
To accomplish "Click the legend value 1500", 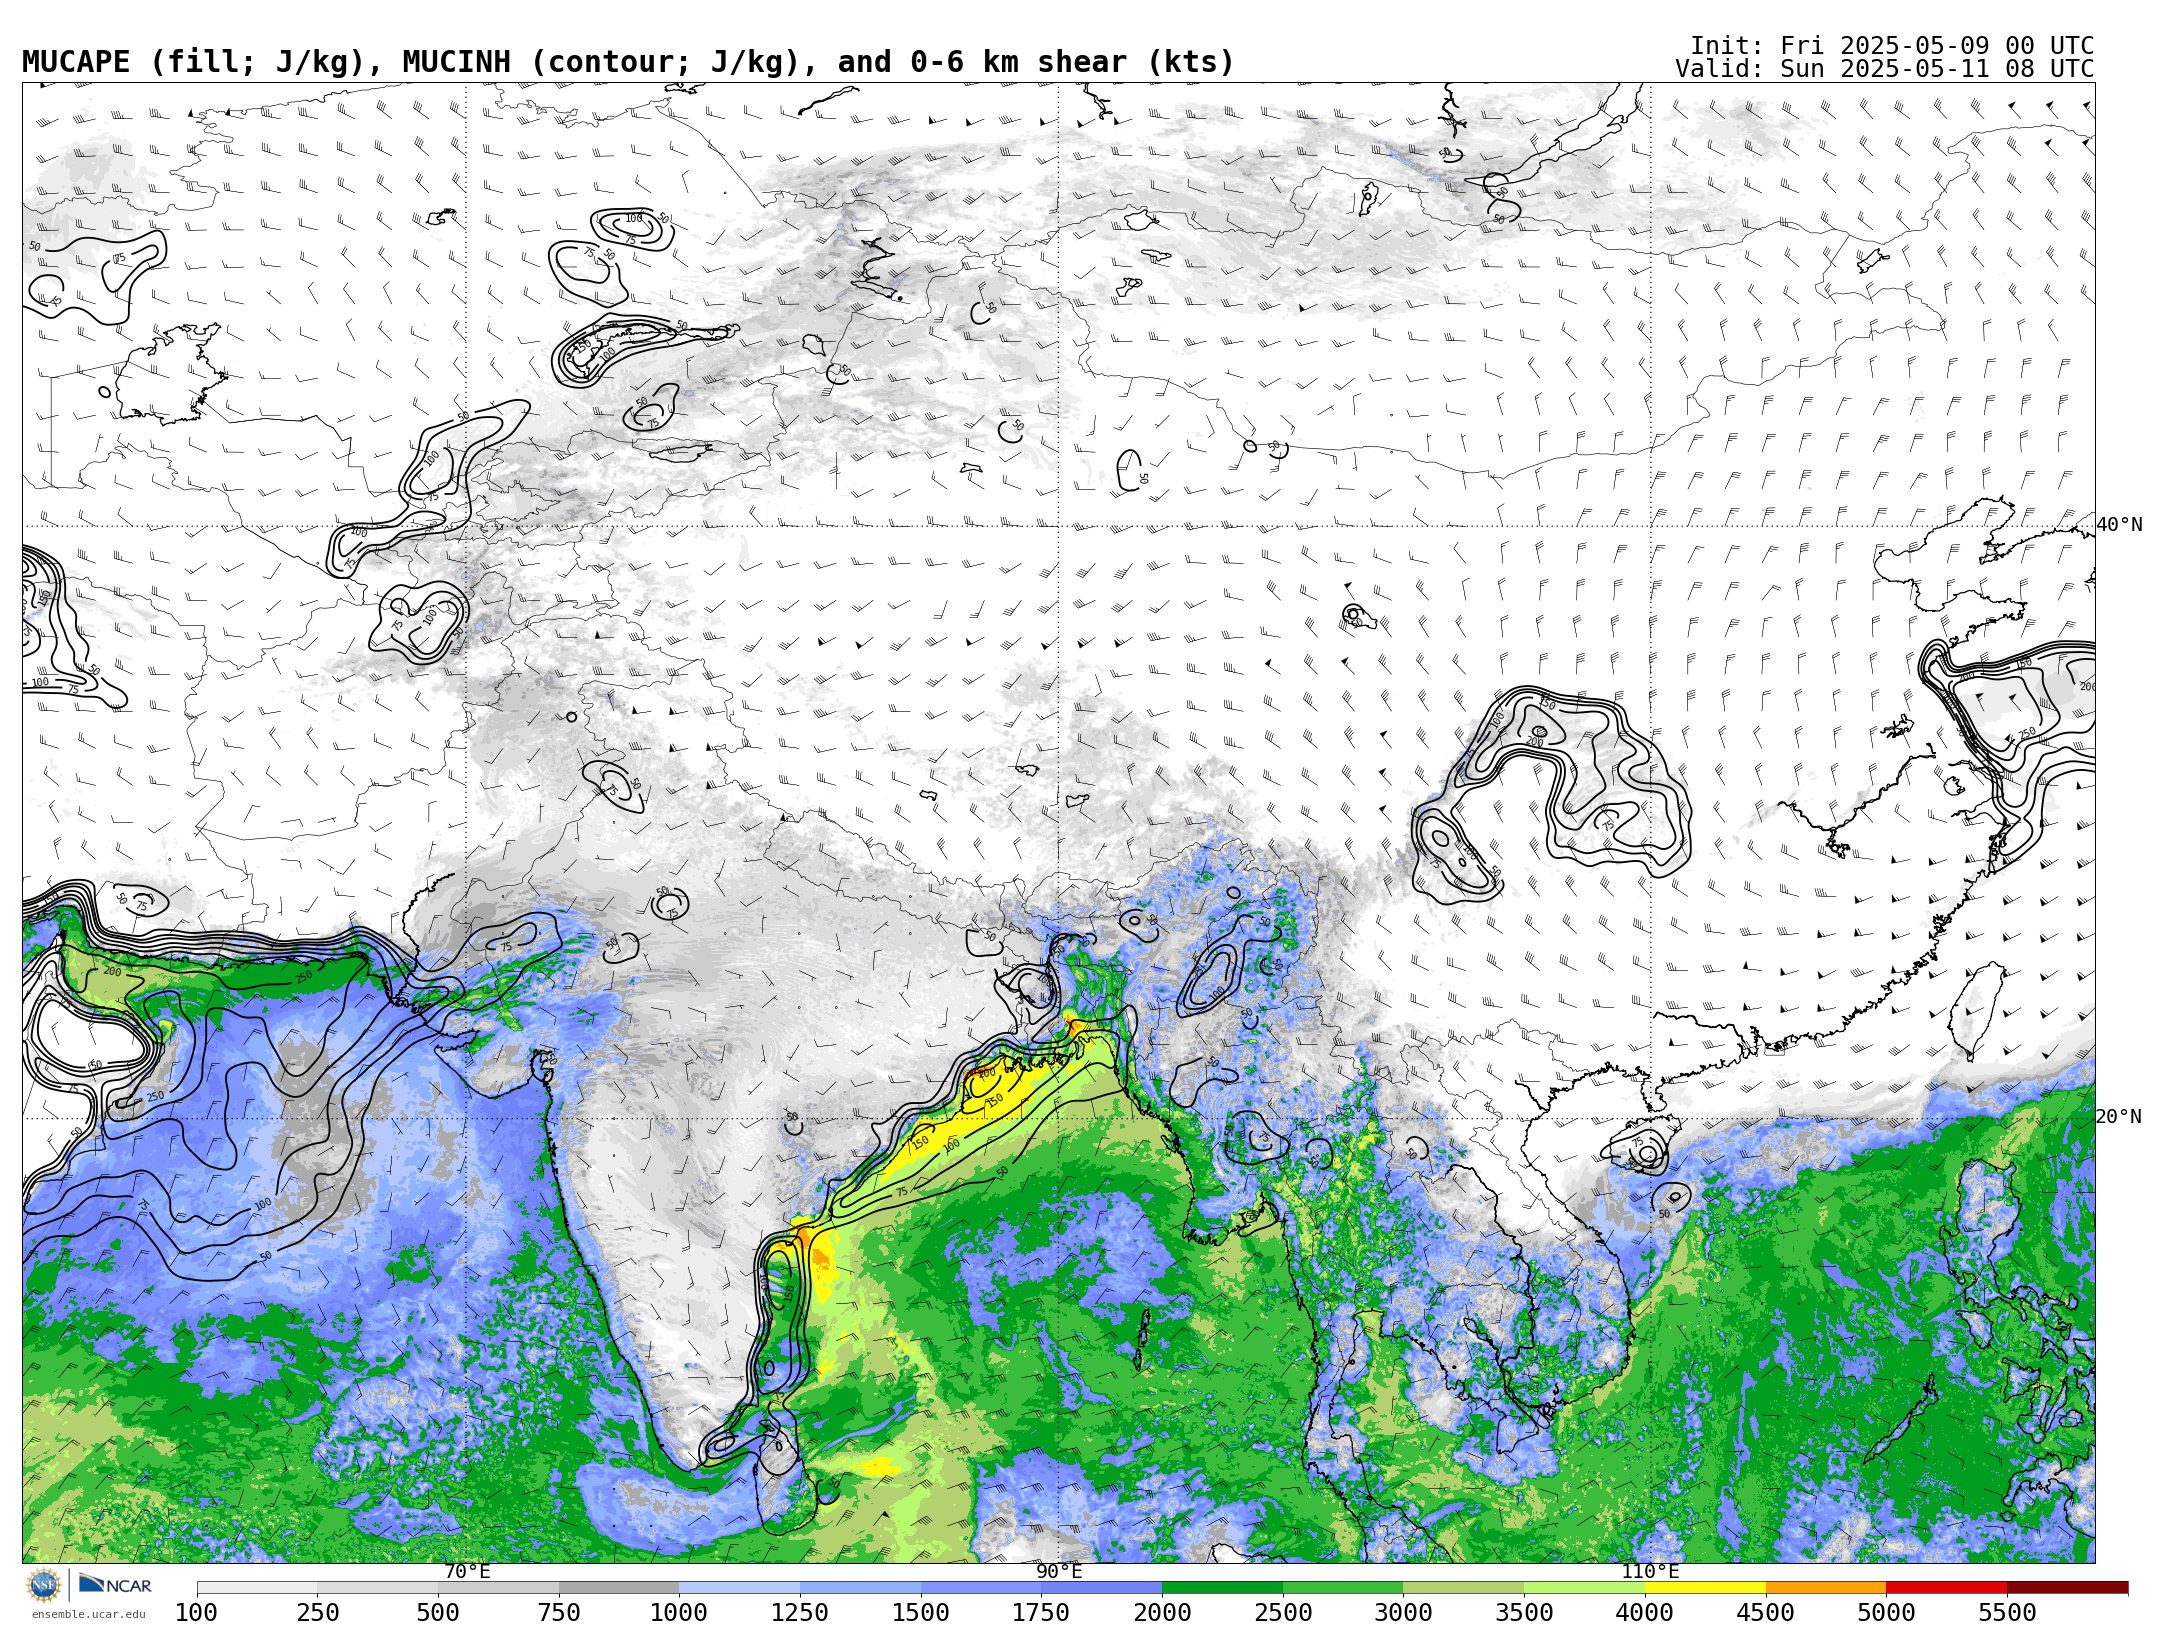I will point(921,1613).
